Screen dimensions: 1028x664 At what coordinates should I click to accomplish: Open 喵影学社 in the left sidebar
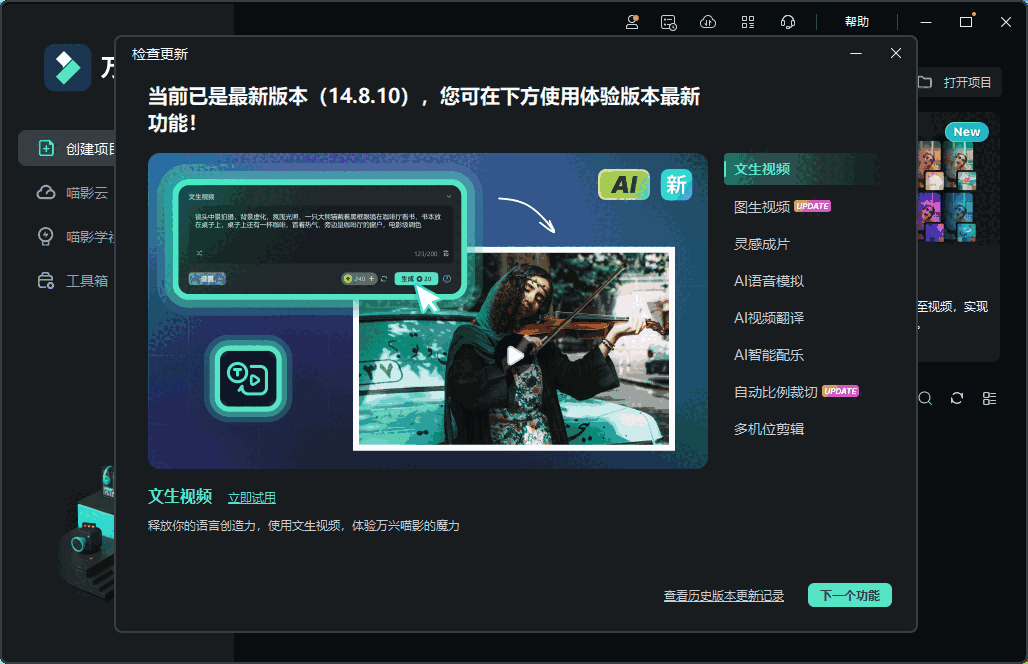click(80, 236)
